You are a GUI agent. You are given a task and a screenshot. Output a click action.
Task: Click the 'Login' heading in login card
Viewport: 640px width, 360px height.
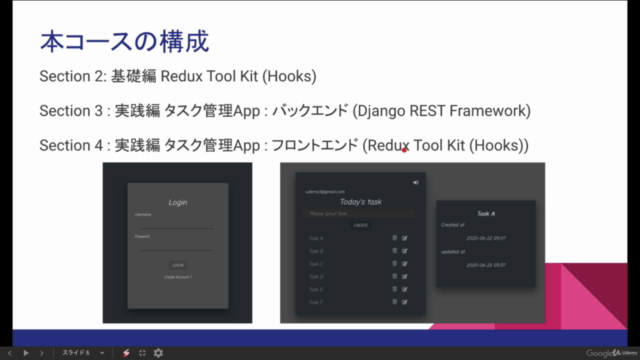[x=178, y=202]
